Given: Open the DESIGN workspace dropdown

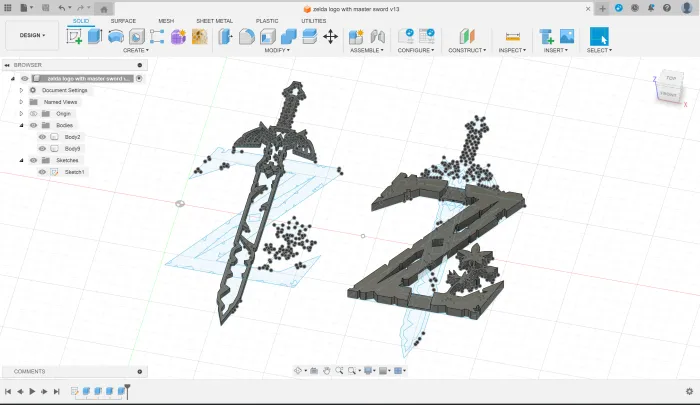Looking at the screenshot, I should coord(32,35).
